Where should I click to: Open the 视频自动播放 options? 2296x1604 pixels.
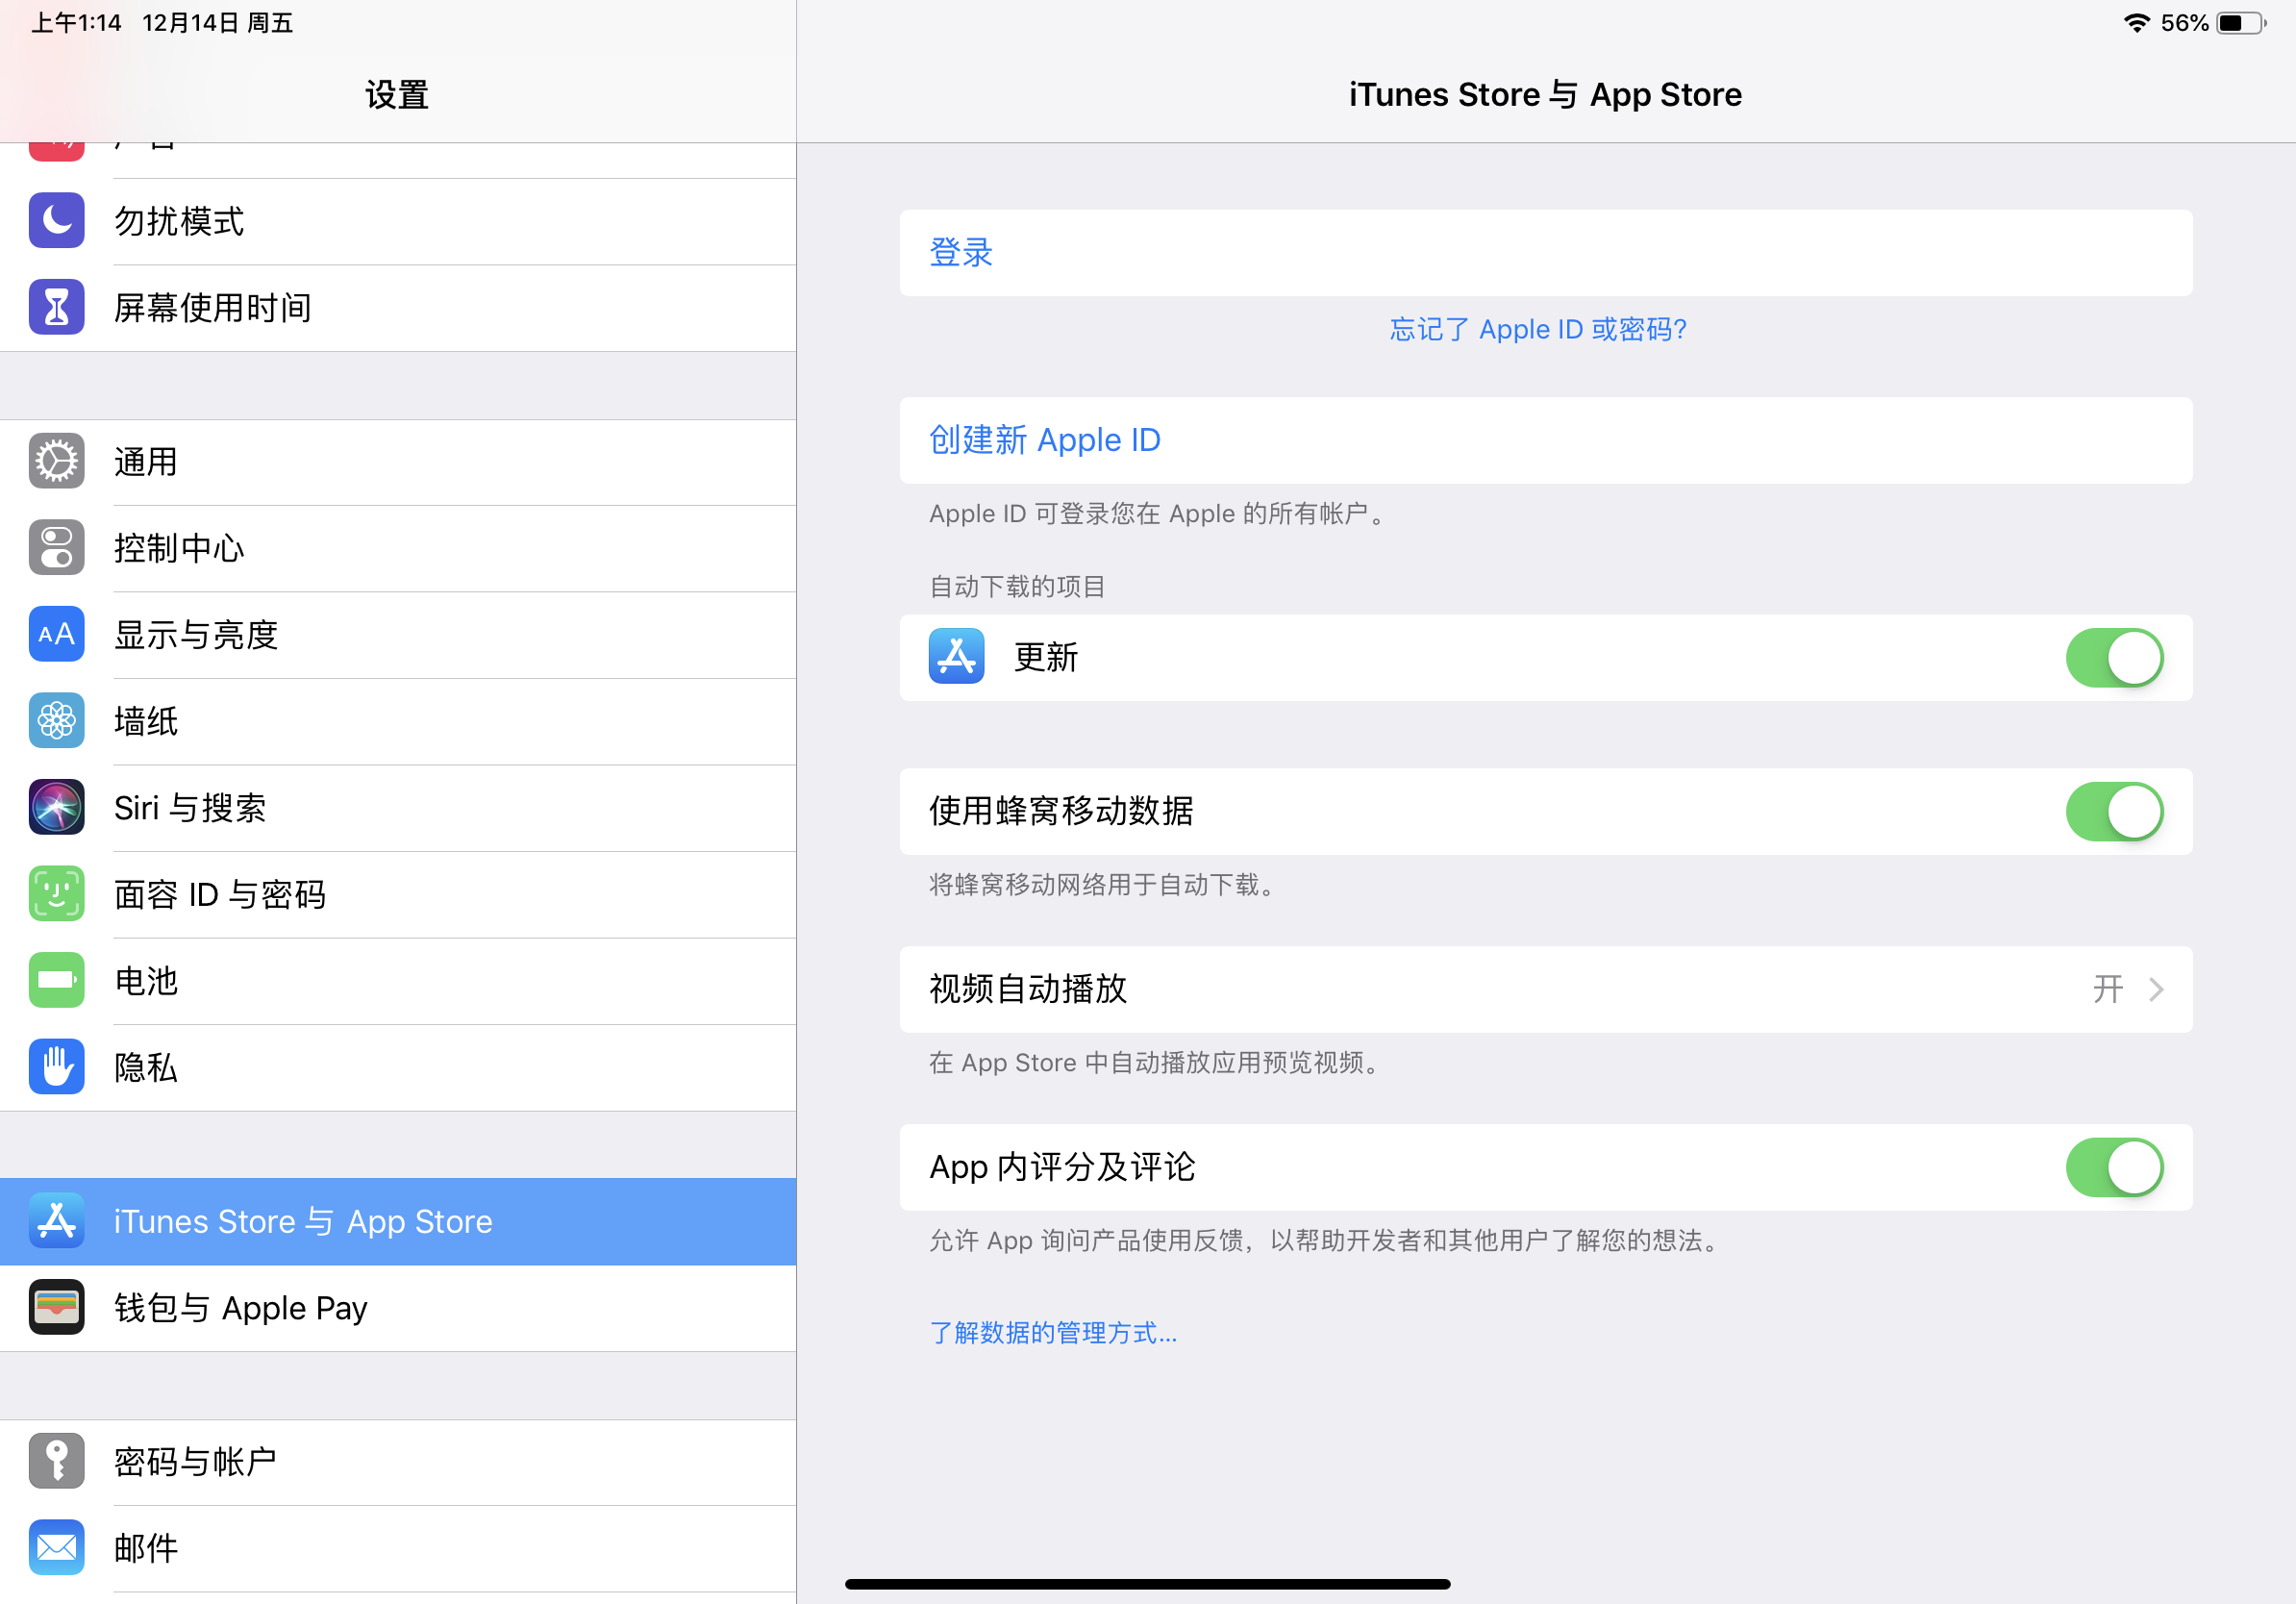pyautogui.click(x=1545, y=989)
